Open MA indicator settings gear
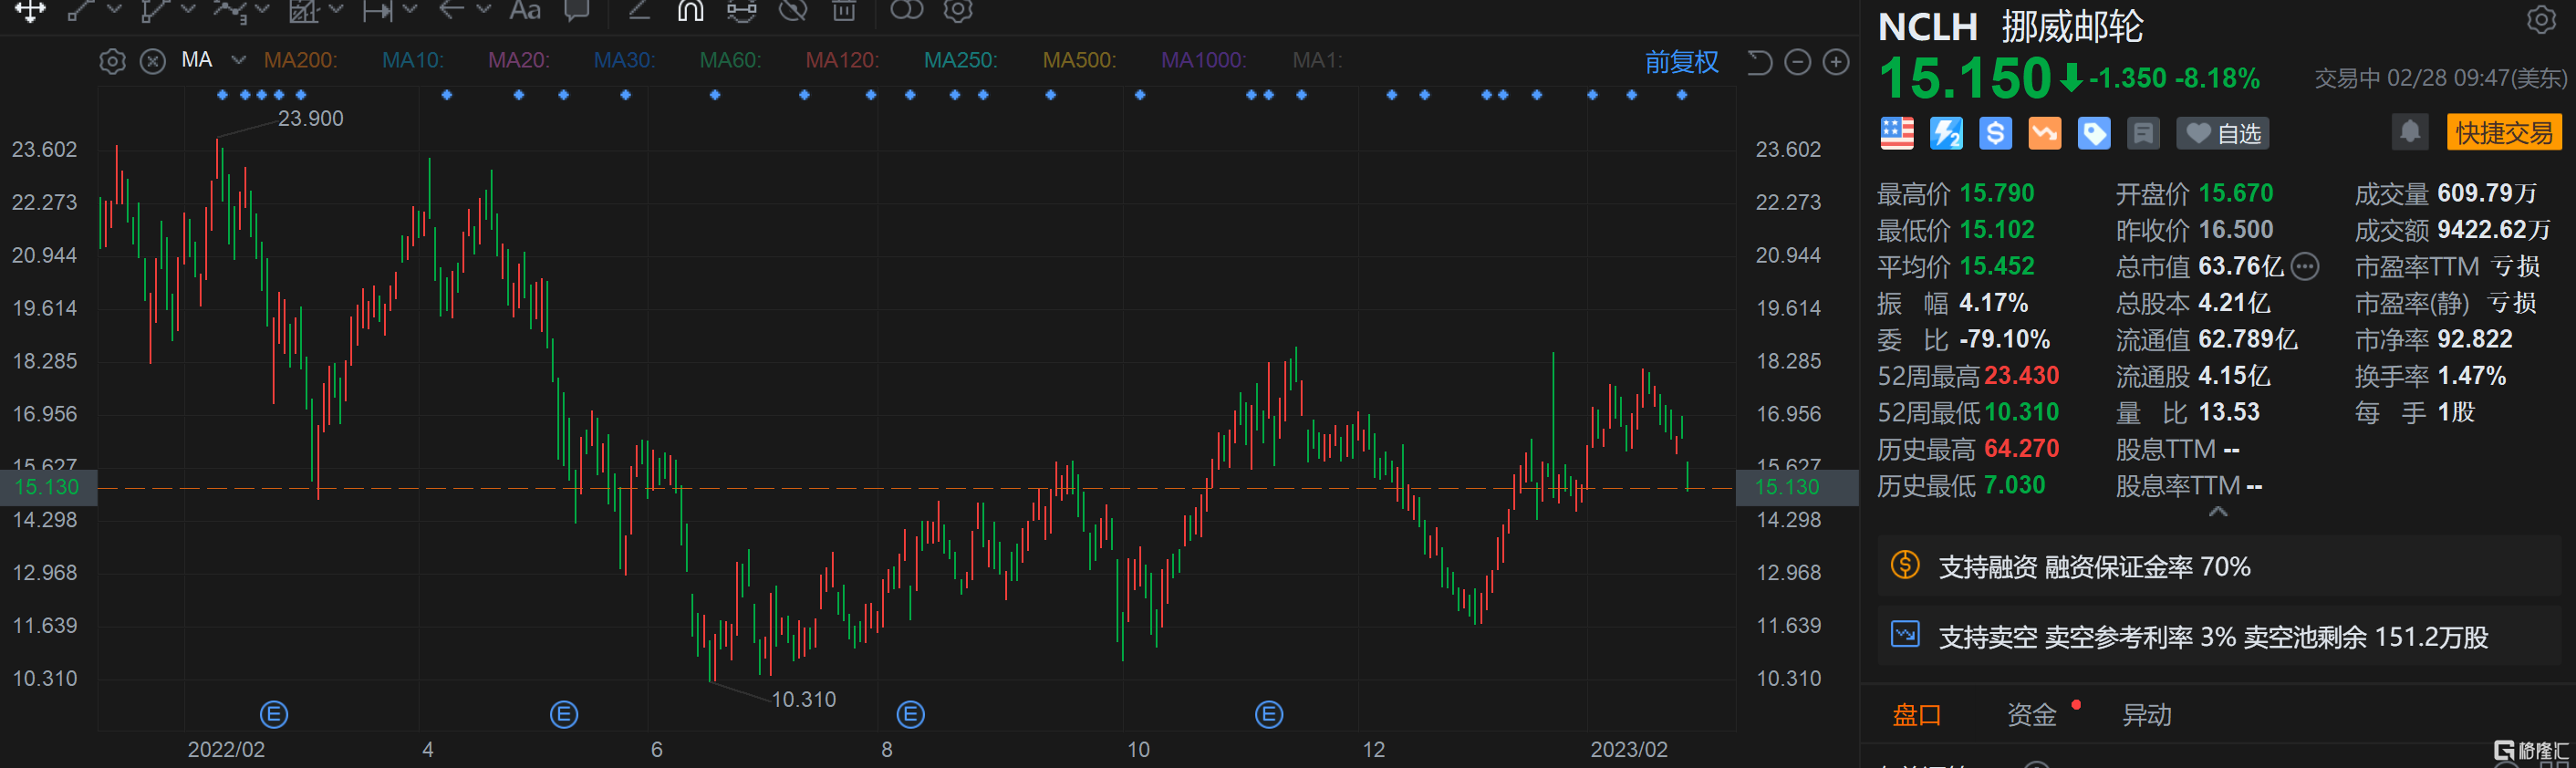 pos(113,62)
